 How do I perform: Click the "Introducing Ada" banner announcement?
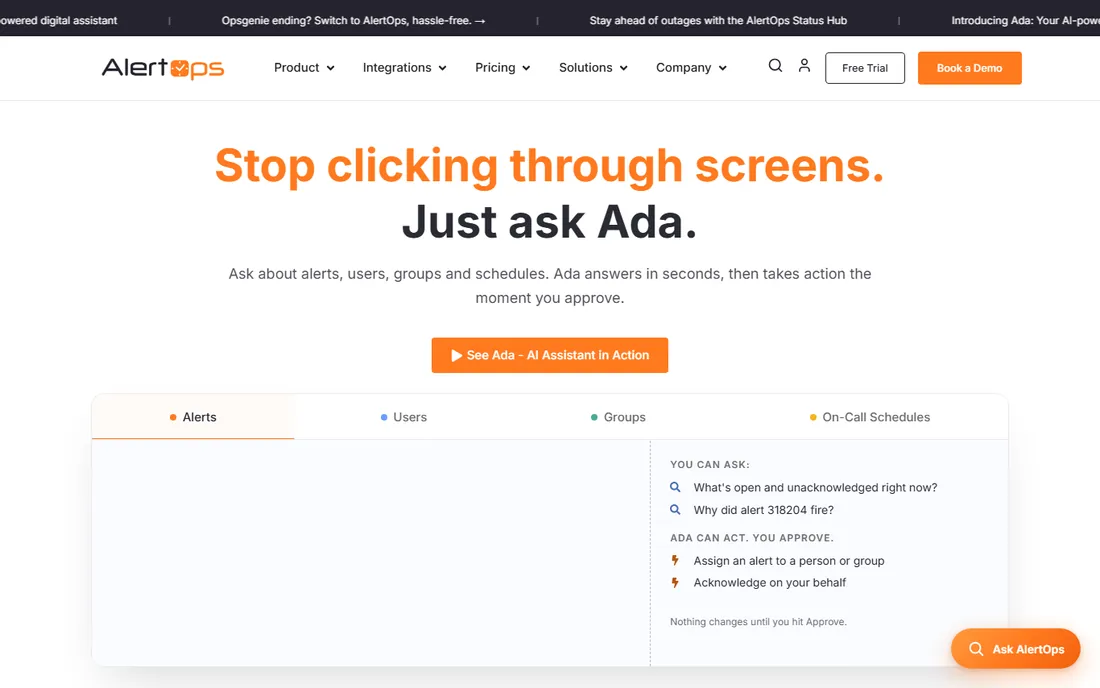[x=1025, y=20]
